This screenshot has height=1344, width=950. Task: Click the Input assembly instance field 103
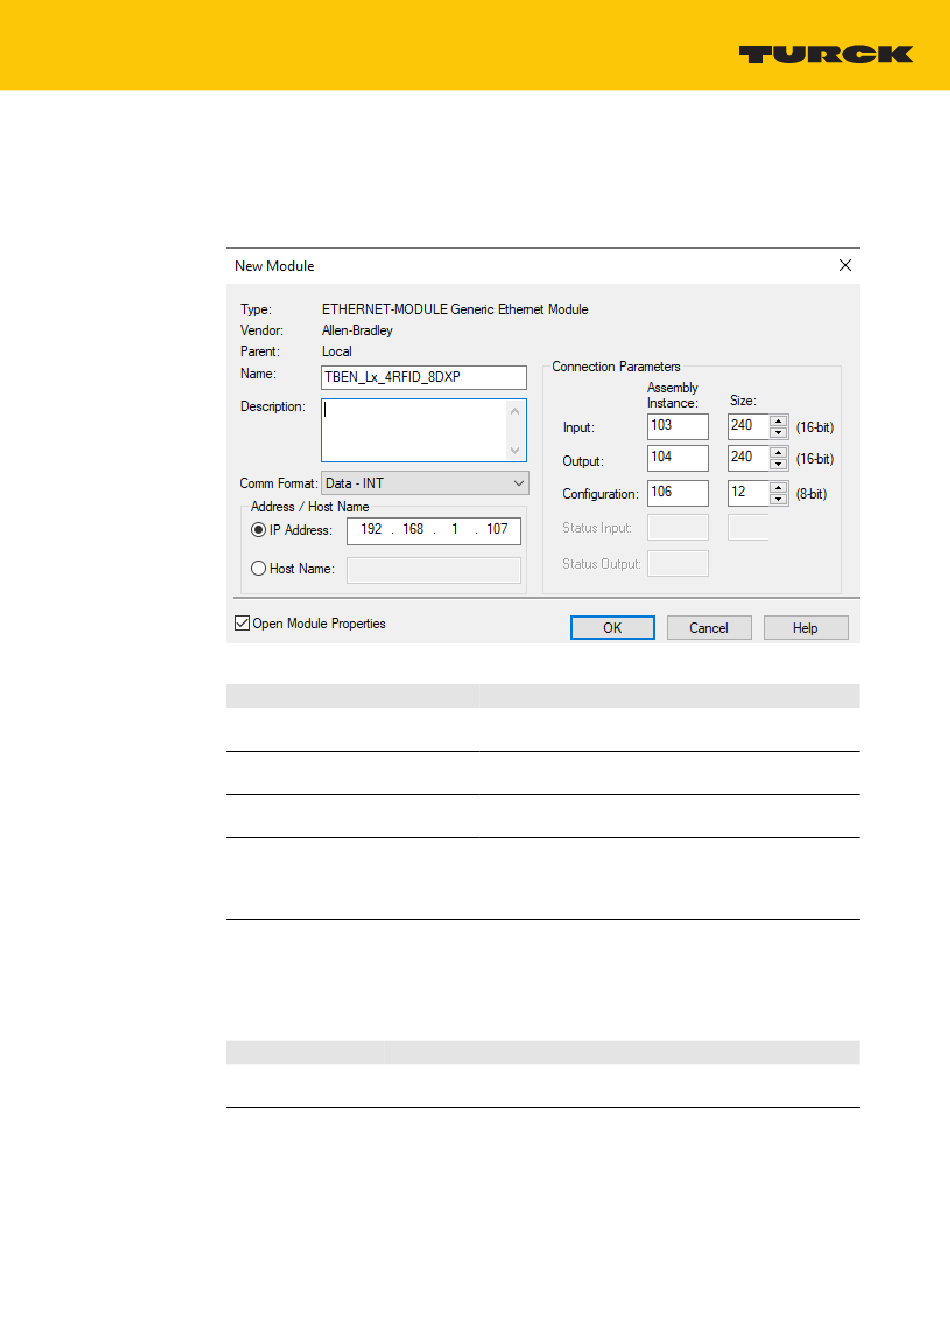[678, 426]
